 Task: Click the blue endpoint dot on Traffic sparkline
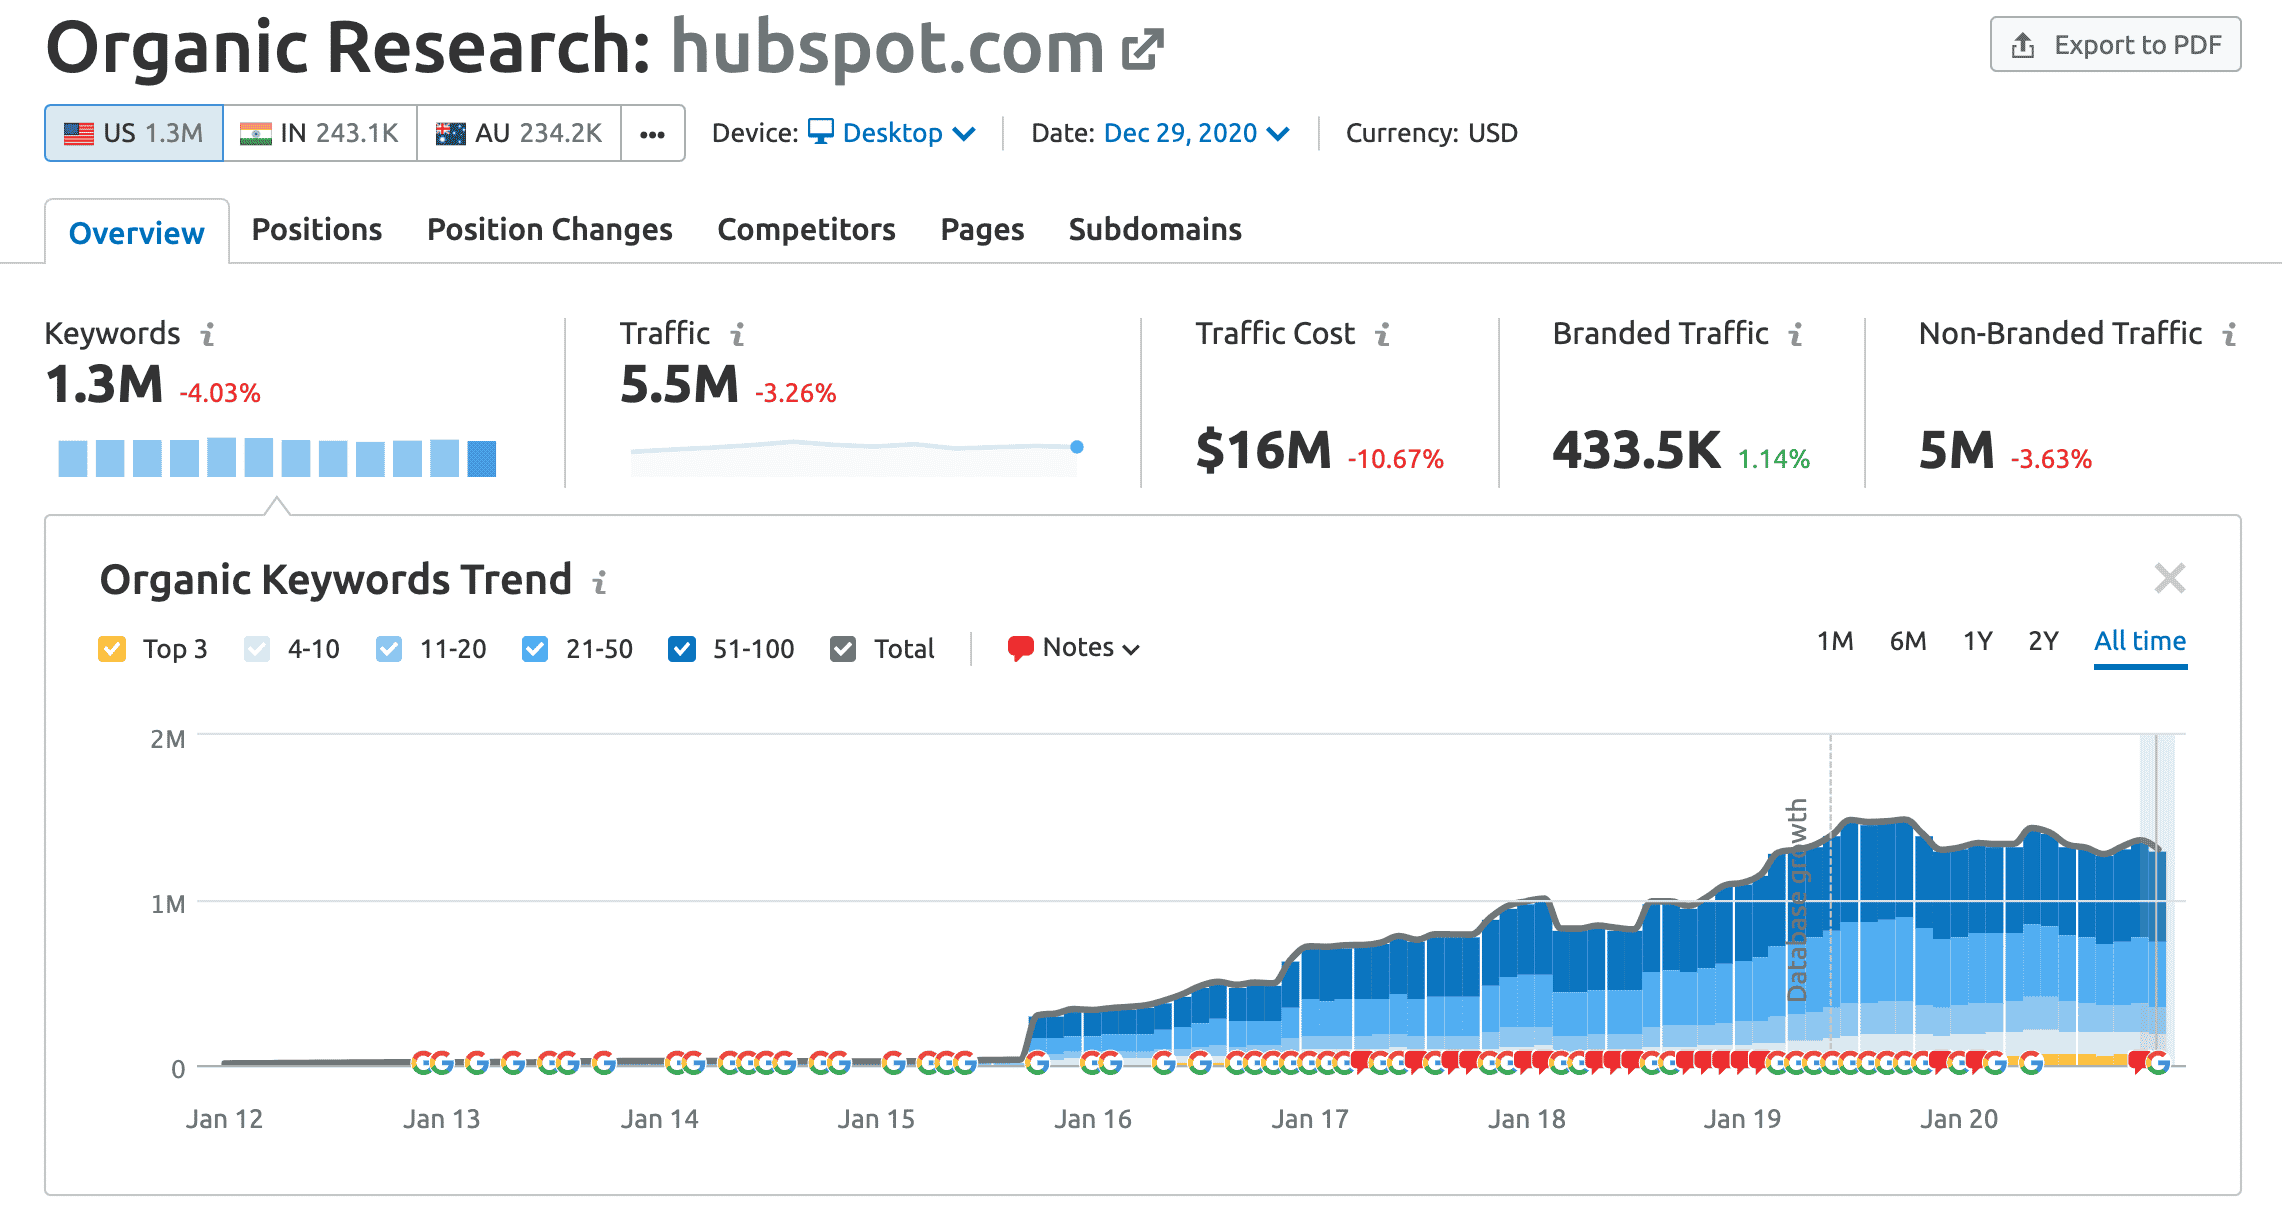pos(1077,447)
